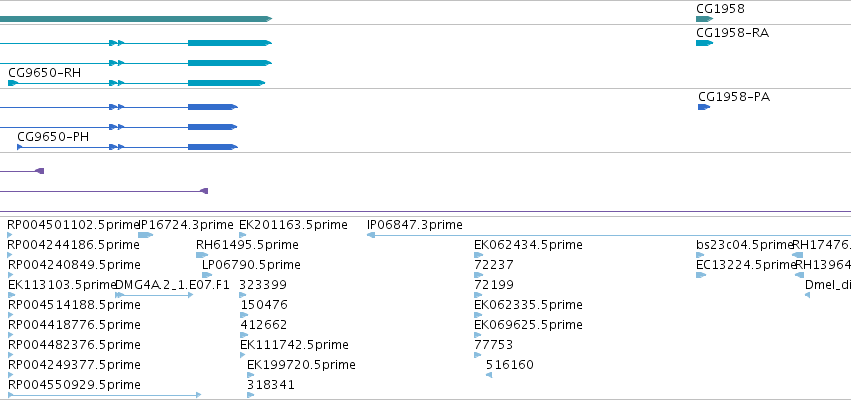The image size is (851, 400).
Task: Click the large CG9650-RH final exon box
Action: 226,83
